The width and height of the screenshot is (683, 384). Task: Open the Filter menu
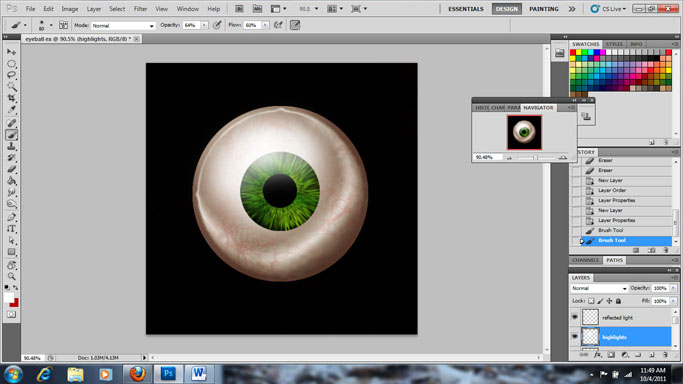(140, 9)
